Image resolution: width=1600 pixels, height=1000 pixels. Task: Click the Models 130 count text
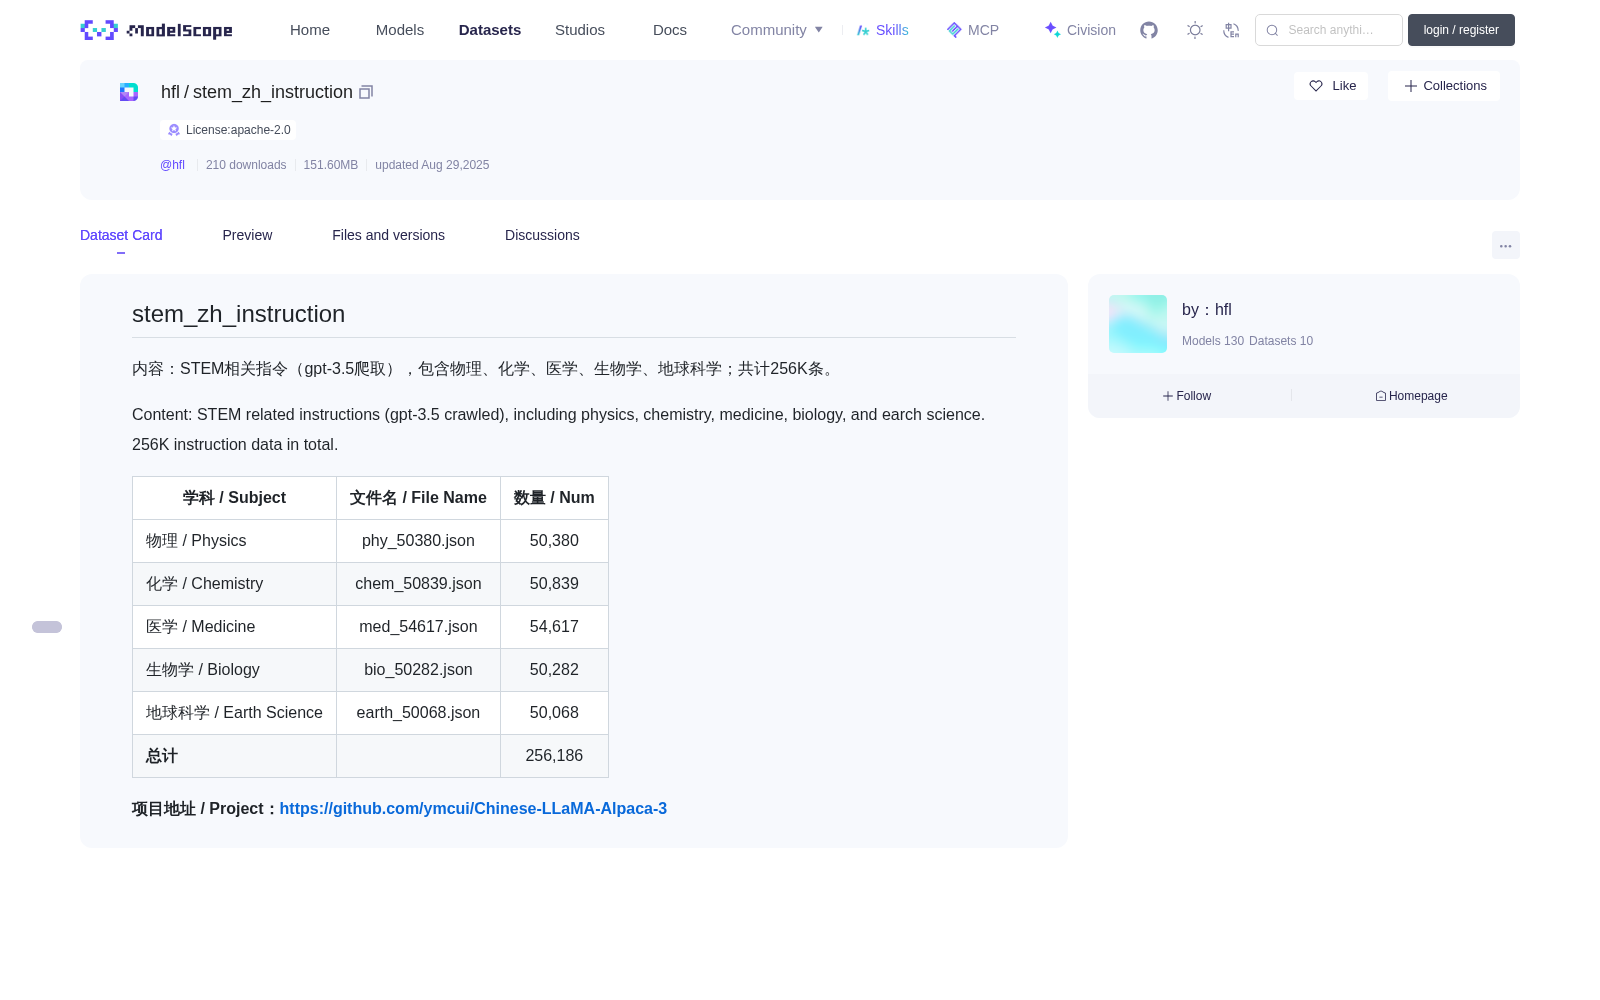pyautogui.click(x=1213, y=341)
